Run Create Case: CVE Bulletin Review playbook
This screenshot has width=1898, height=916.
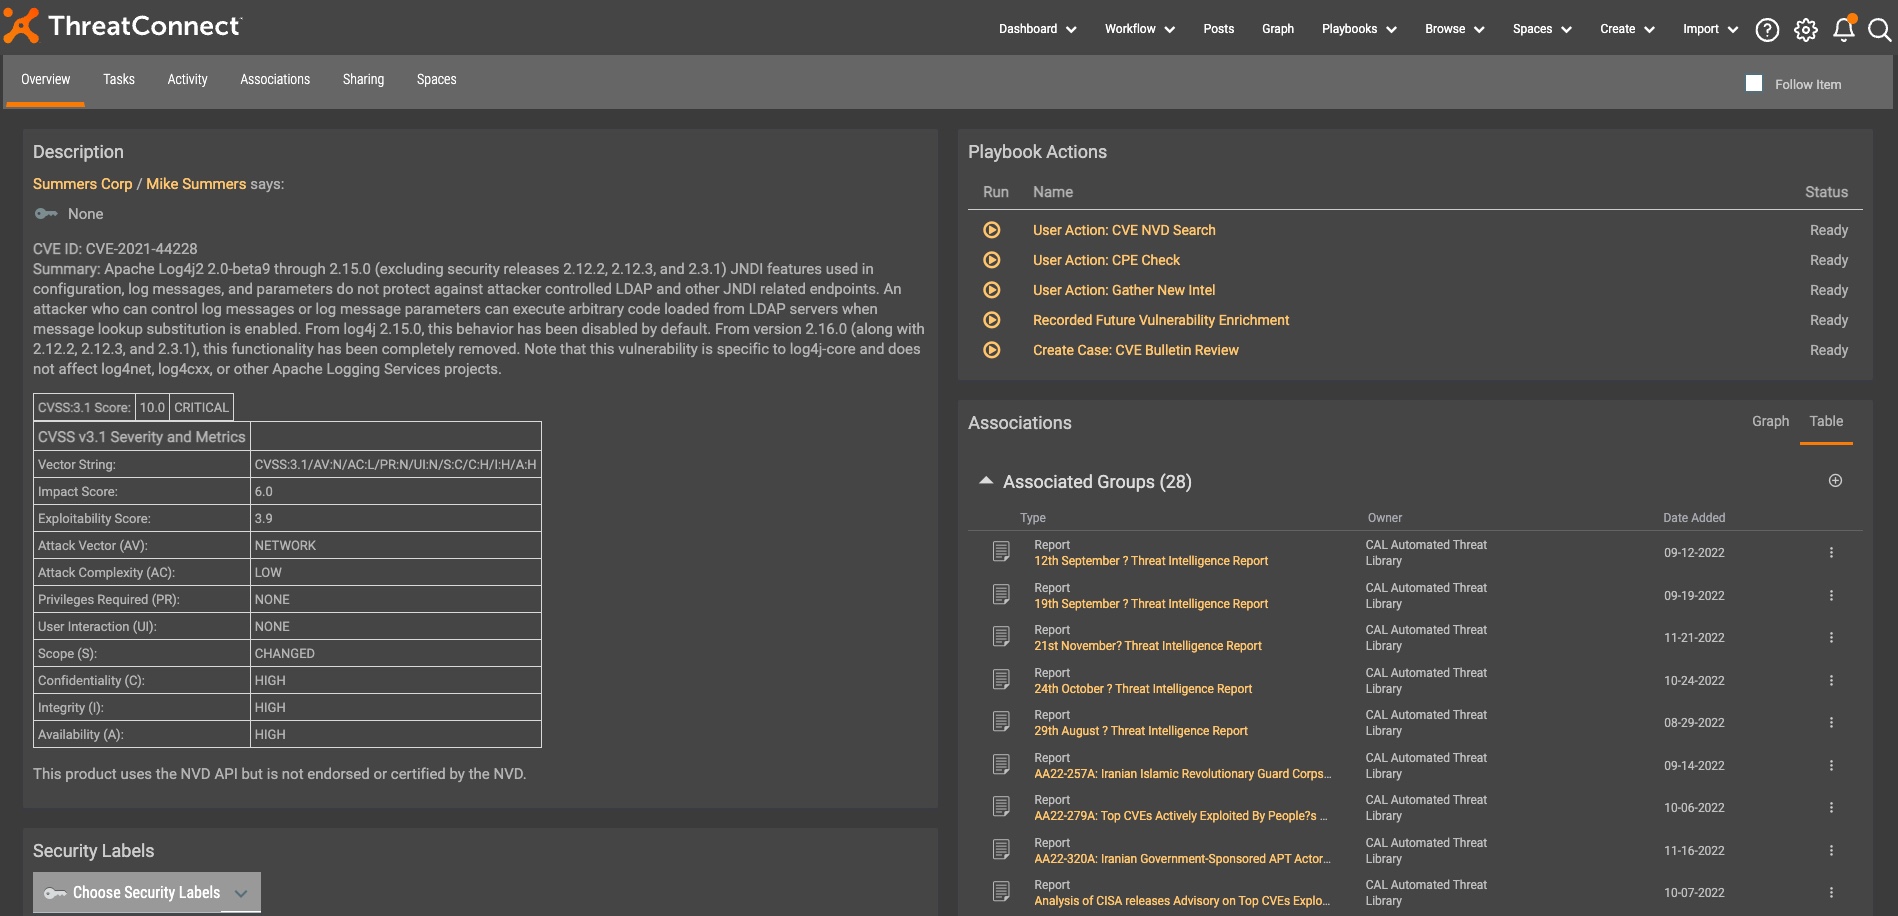(991, 350)
